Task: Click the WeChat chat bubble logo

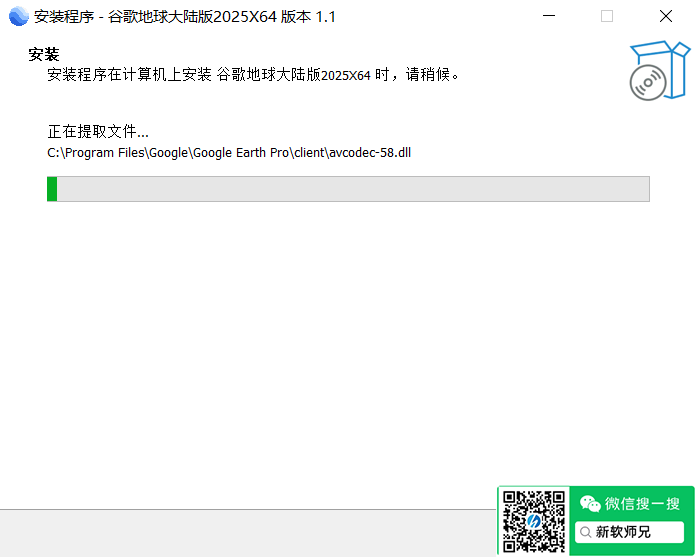Action: [590, 503]
